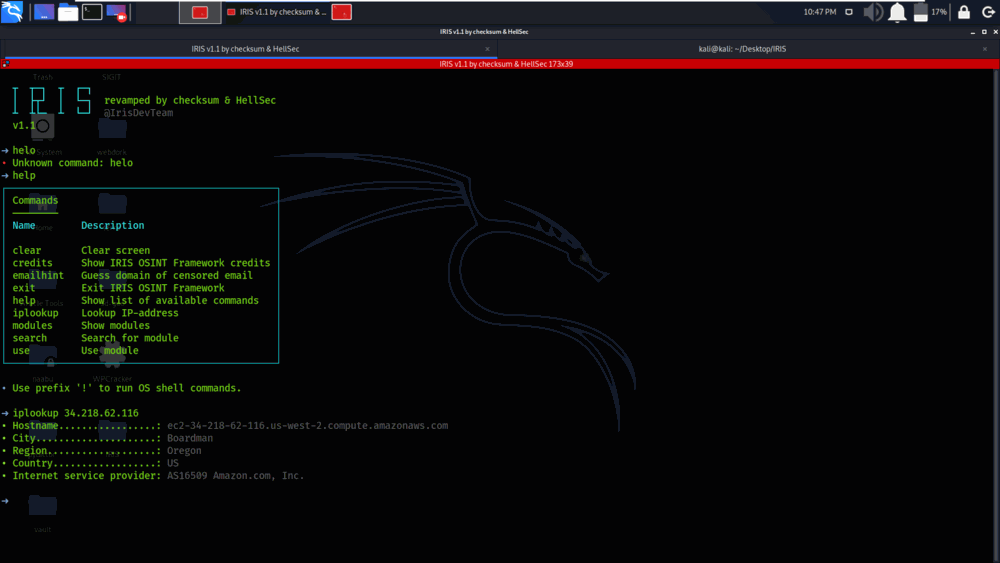The image size is (1000, 563).
Task: Click the 'use' command name
Action: (21, 351)
